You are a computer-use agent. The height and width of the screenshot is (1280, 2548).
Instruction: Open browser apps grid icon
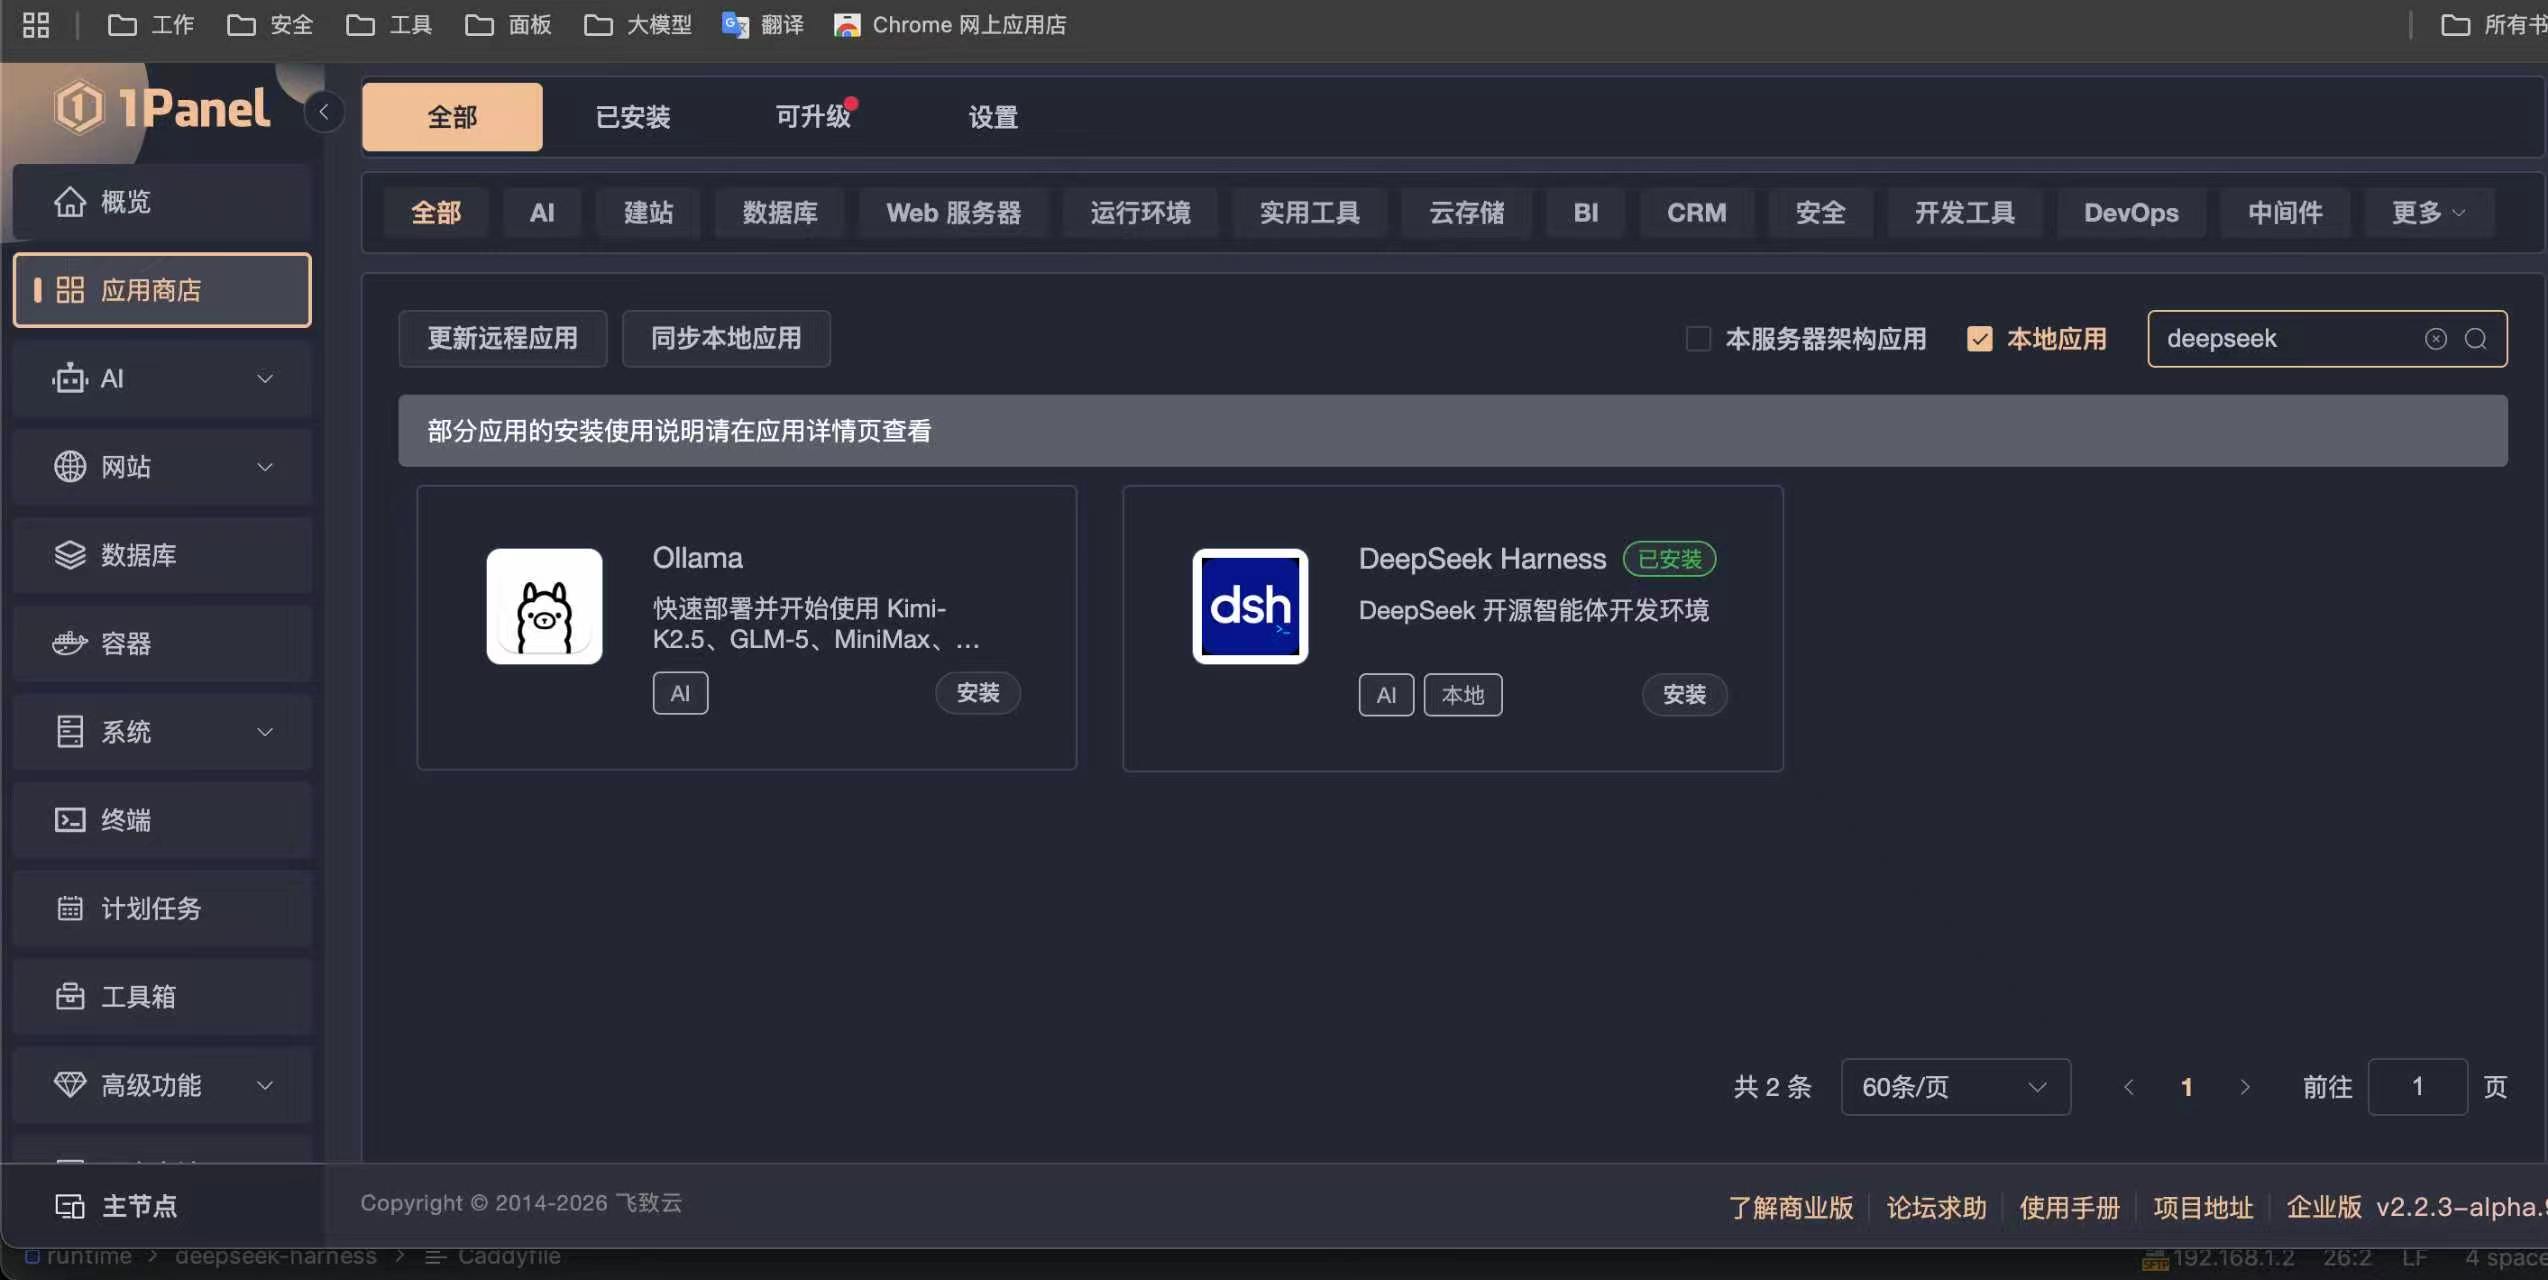[36, 25]
